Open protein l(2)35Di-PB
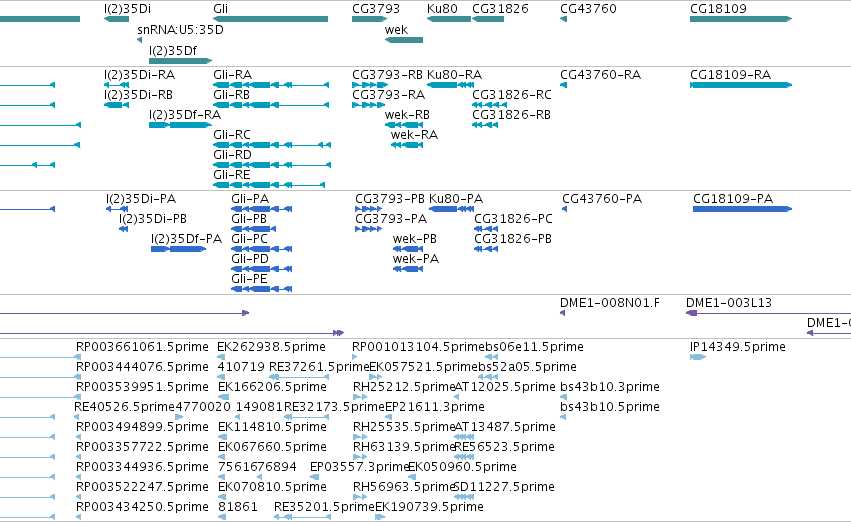Image resolution: width=851 pixels, height=522 pixels. pos(153,219)
